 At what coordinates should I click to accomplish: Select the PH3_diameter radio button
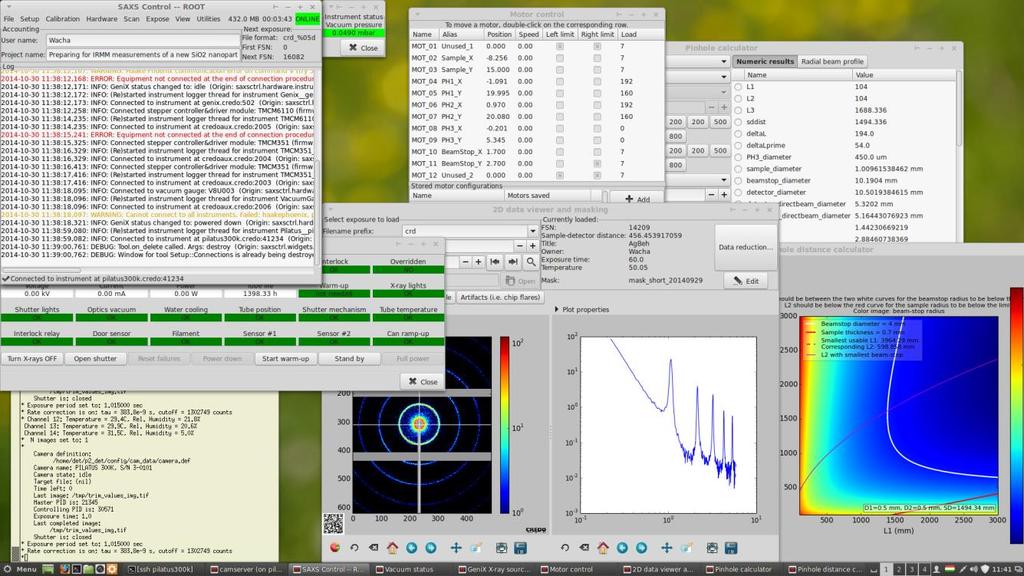coord(738,157)
